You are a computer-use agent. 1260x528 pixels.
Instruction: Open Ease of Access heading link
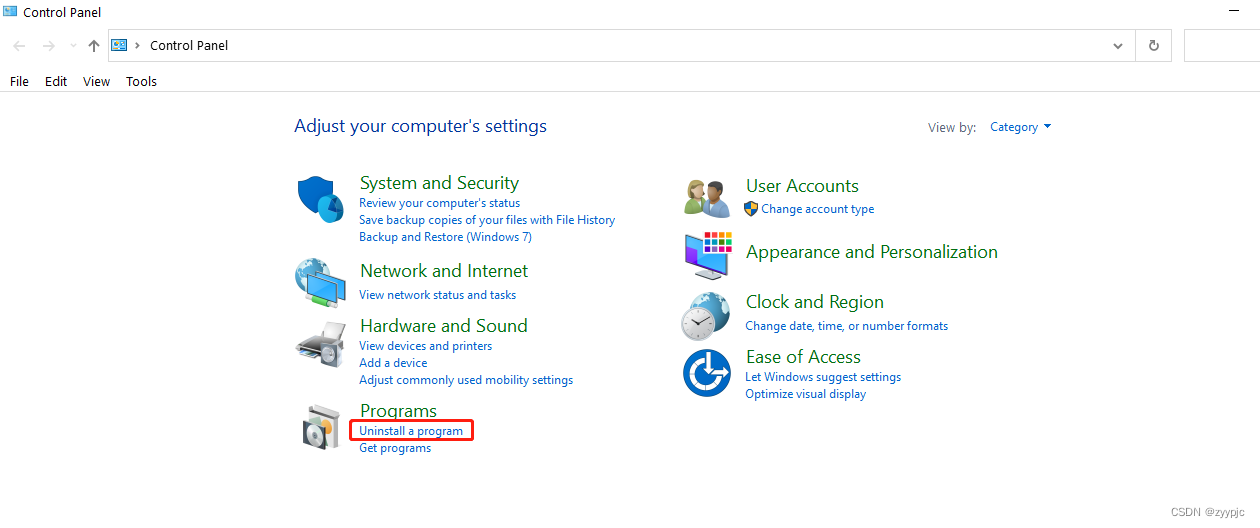[803, 357]
